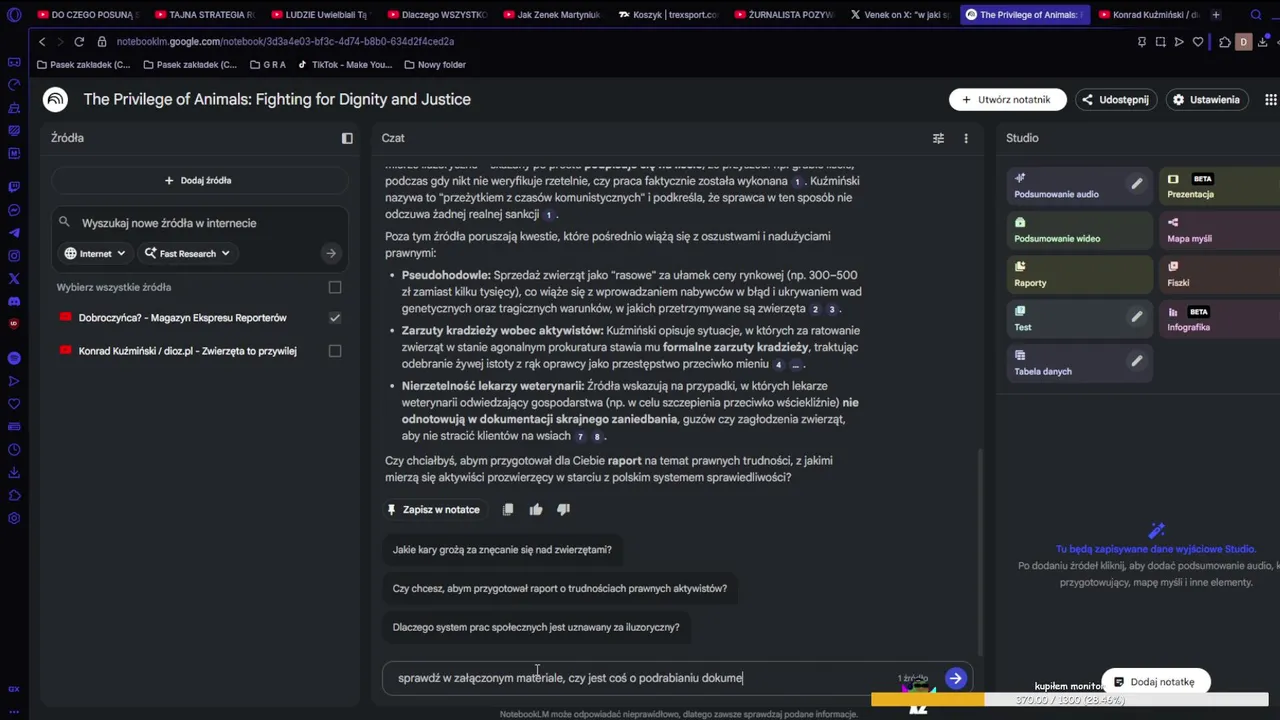Open chat configuration sliders icon
Screen dimensions: 1280x720
coord(938,138)
